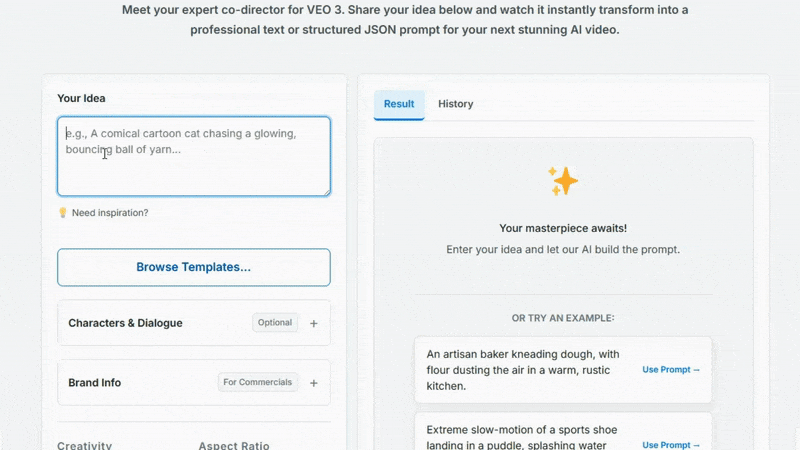Use Prompt for the sports shoe example

click(671, 444)
